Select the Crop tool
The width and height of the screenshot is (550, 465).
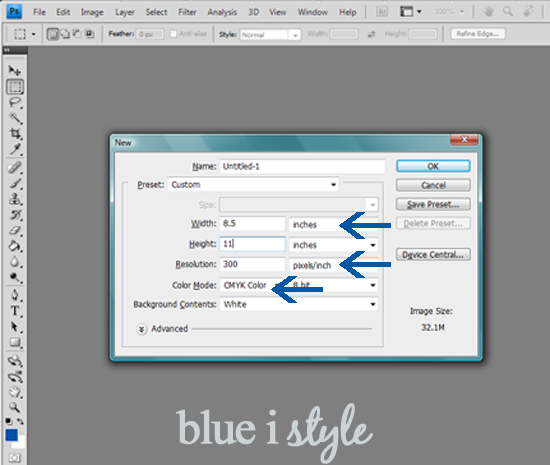pyautogui.click(x=15, y=134)
